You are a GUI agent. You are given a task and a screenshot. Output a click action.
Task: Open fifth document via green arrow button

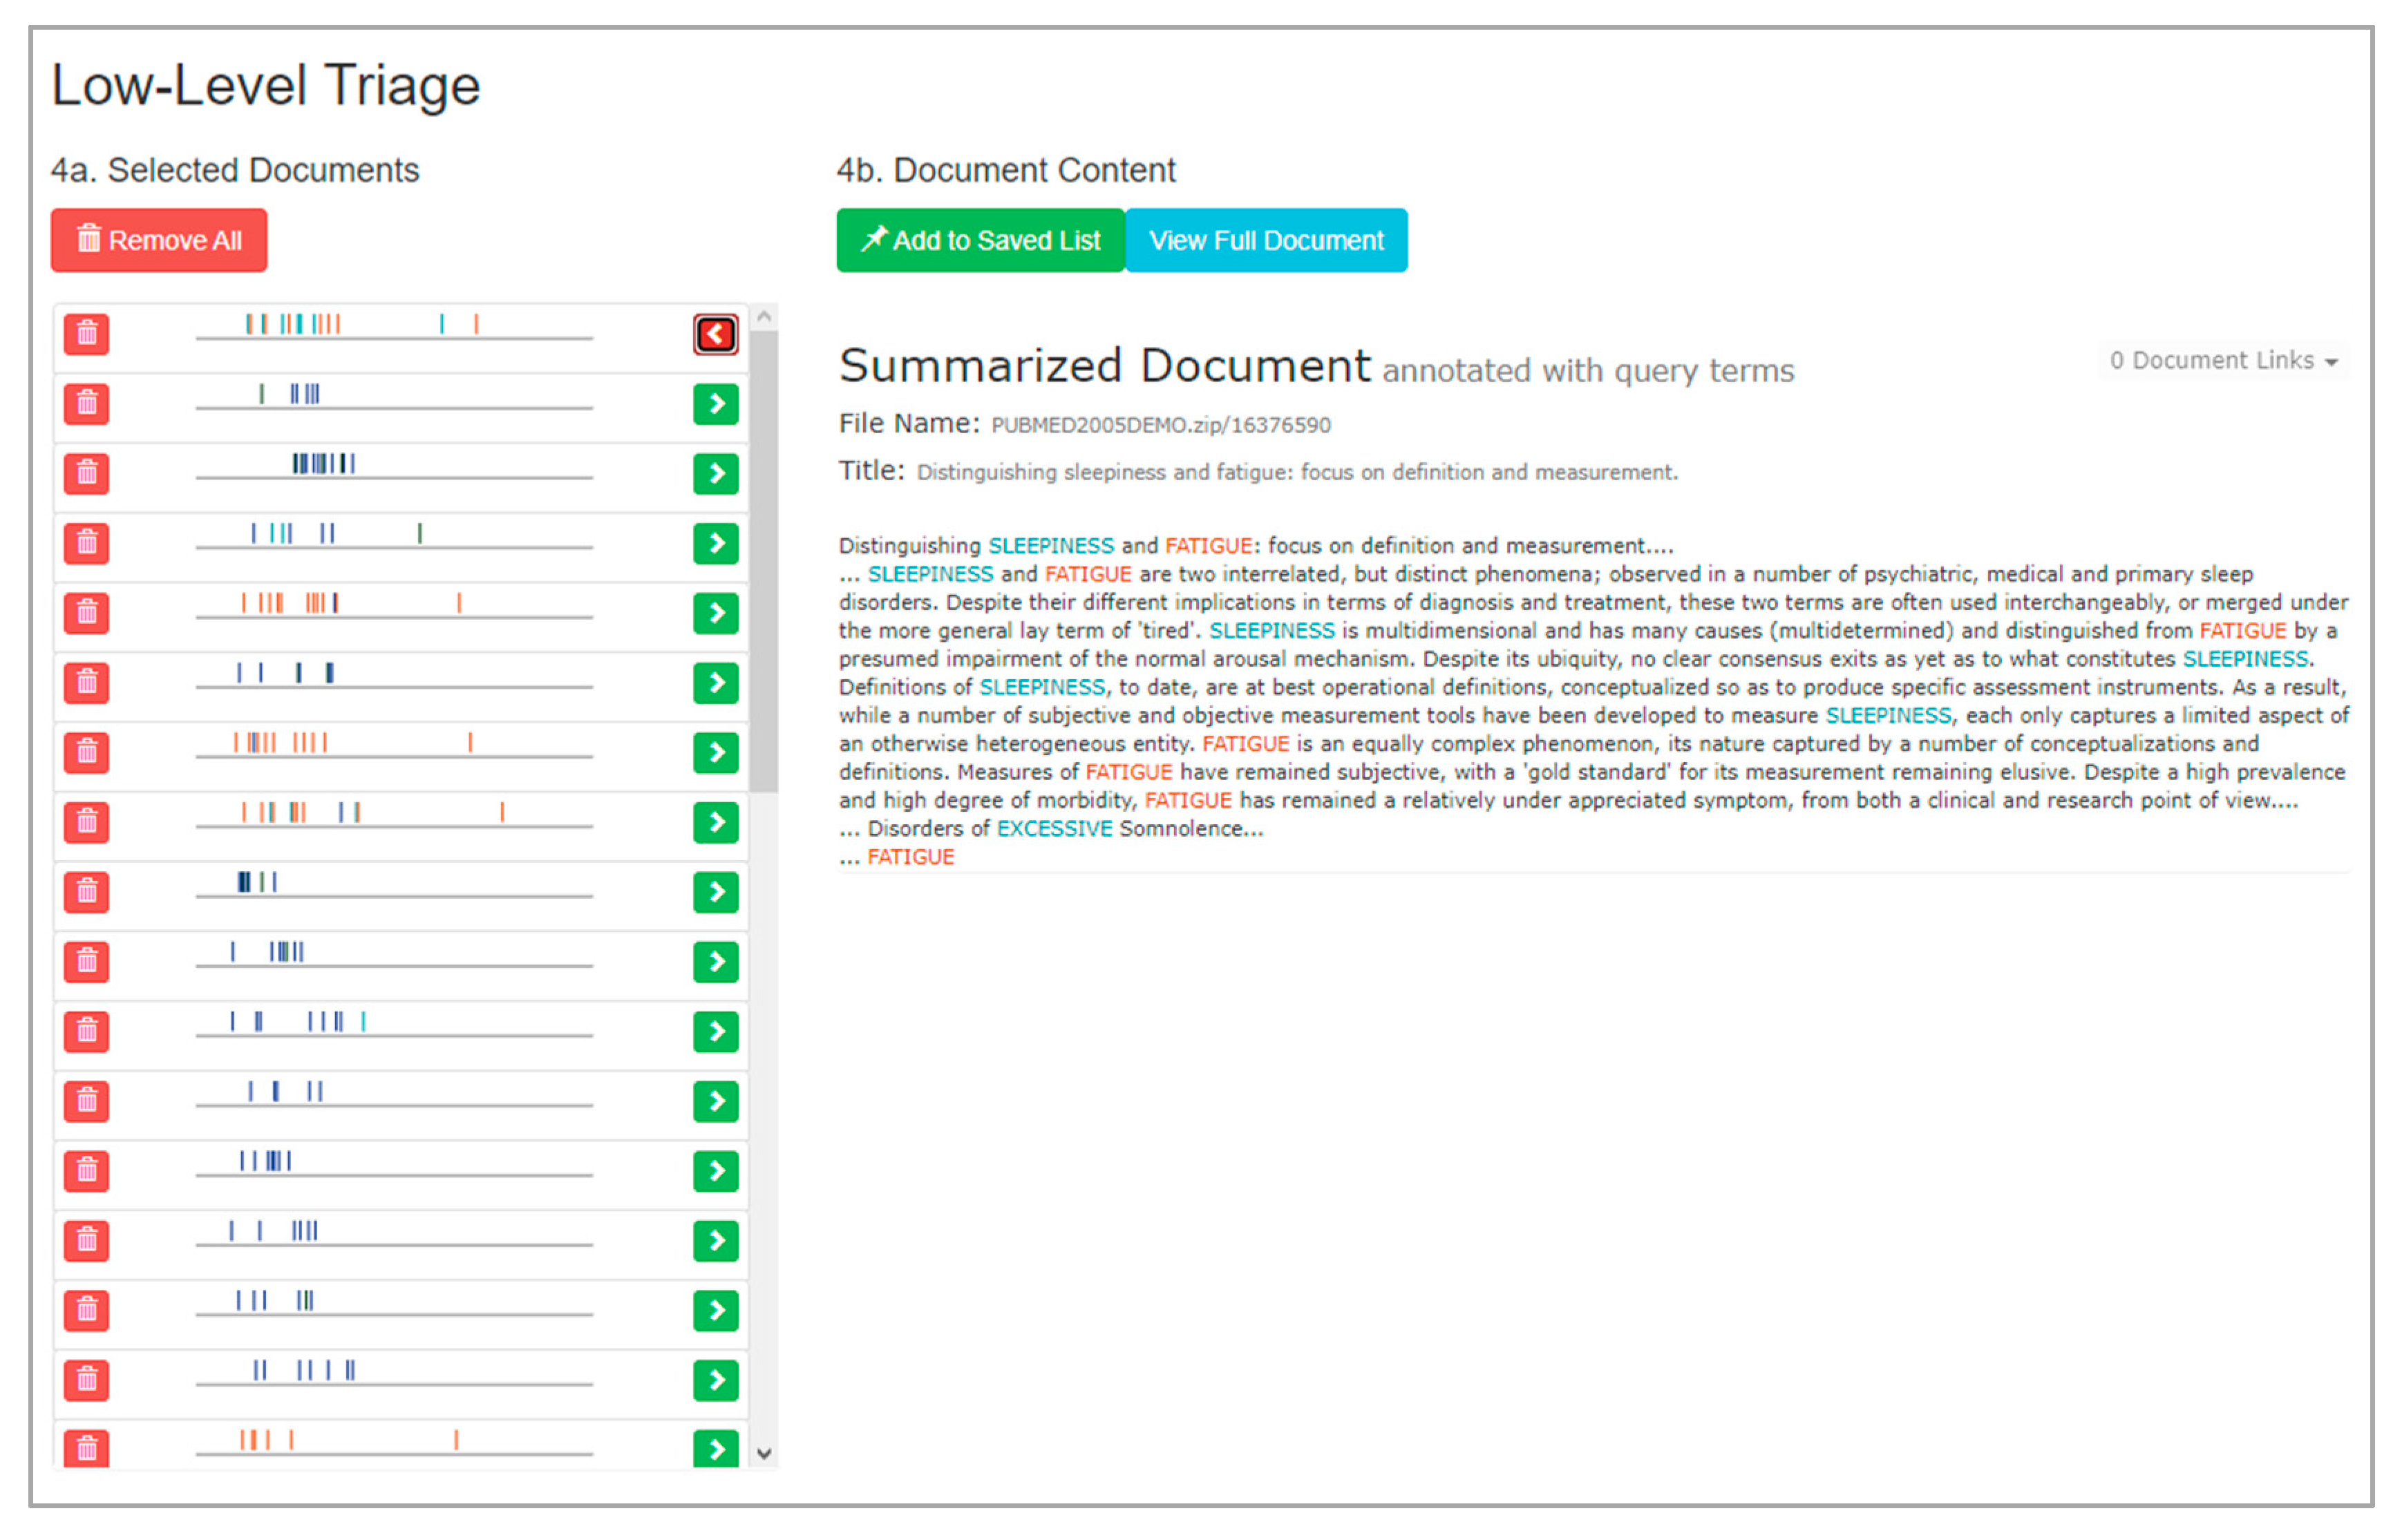coord(715,613)
